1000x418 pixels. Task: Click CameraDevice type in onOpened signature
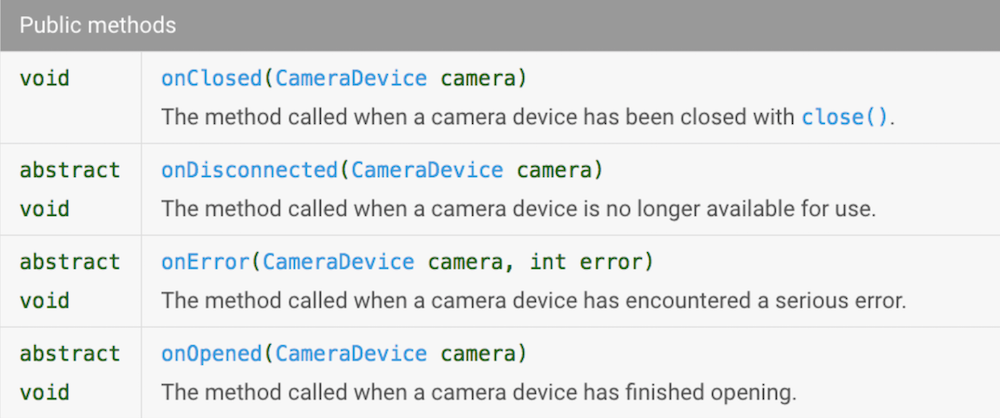click(351, 353)
